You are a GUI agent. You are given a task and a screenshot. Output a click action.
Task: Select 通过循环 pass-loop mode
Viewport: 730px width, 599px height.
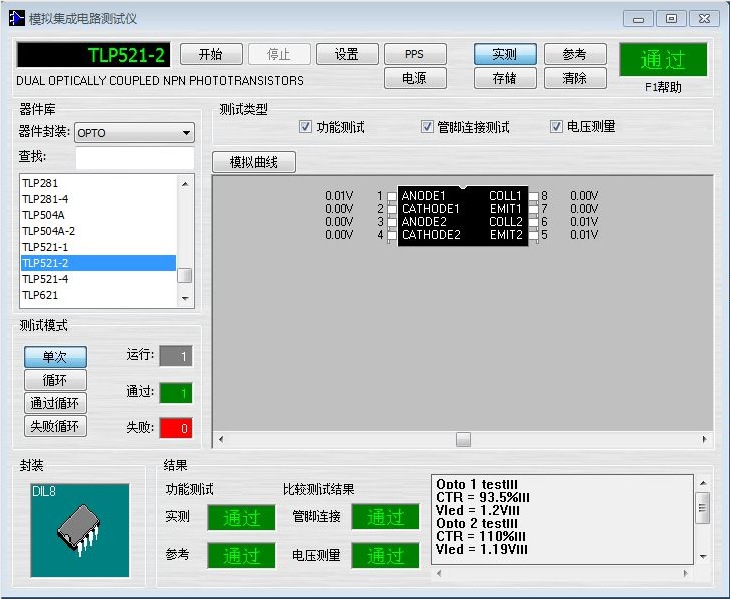click(x=55, y=403)
